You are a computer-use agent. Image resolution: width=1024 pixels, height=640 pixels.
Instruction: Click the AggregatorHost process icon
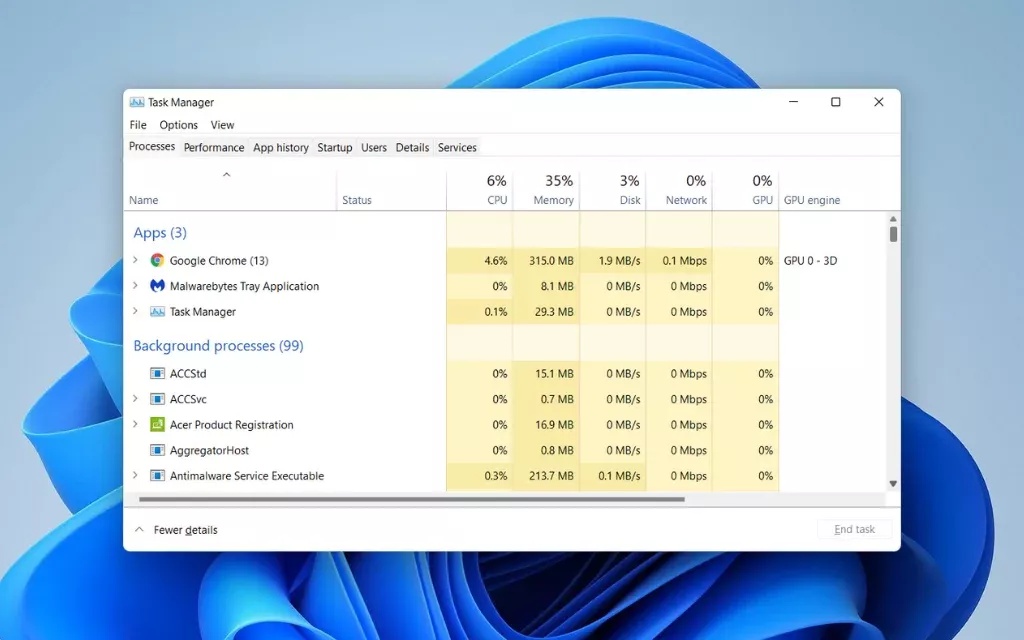coord(157,450)
